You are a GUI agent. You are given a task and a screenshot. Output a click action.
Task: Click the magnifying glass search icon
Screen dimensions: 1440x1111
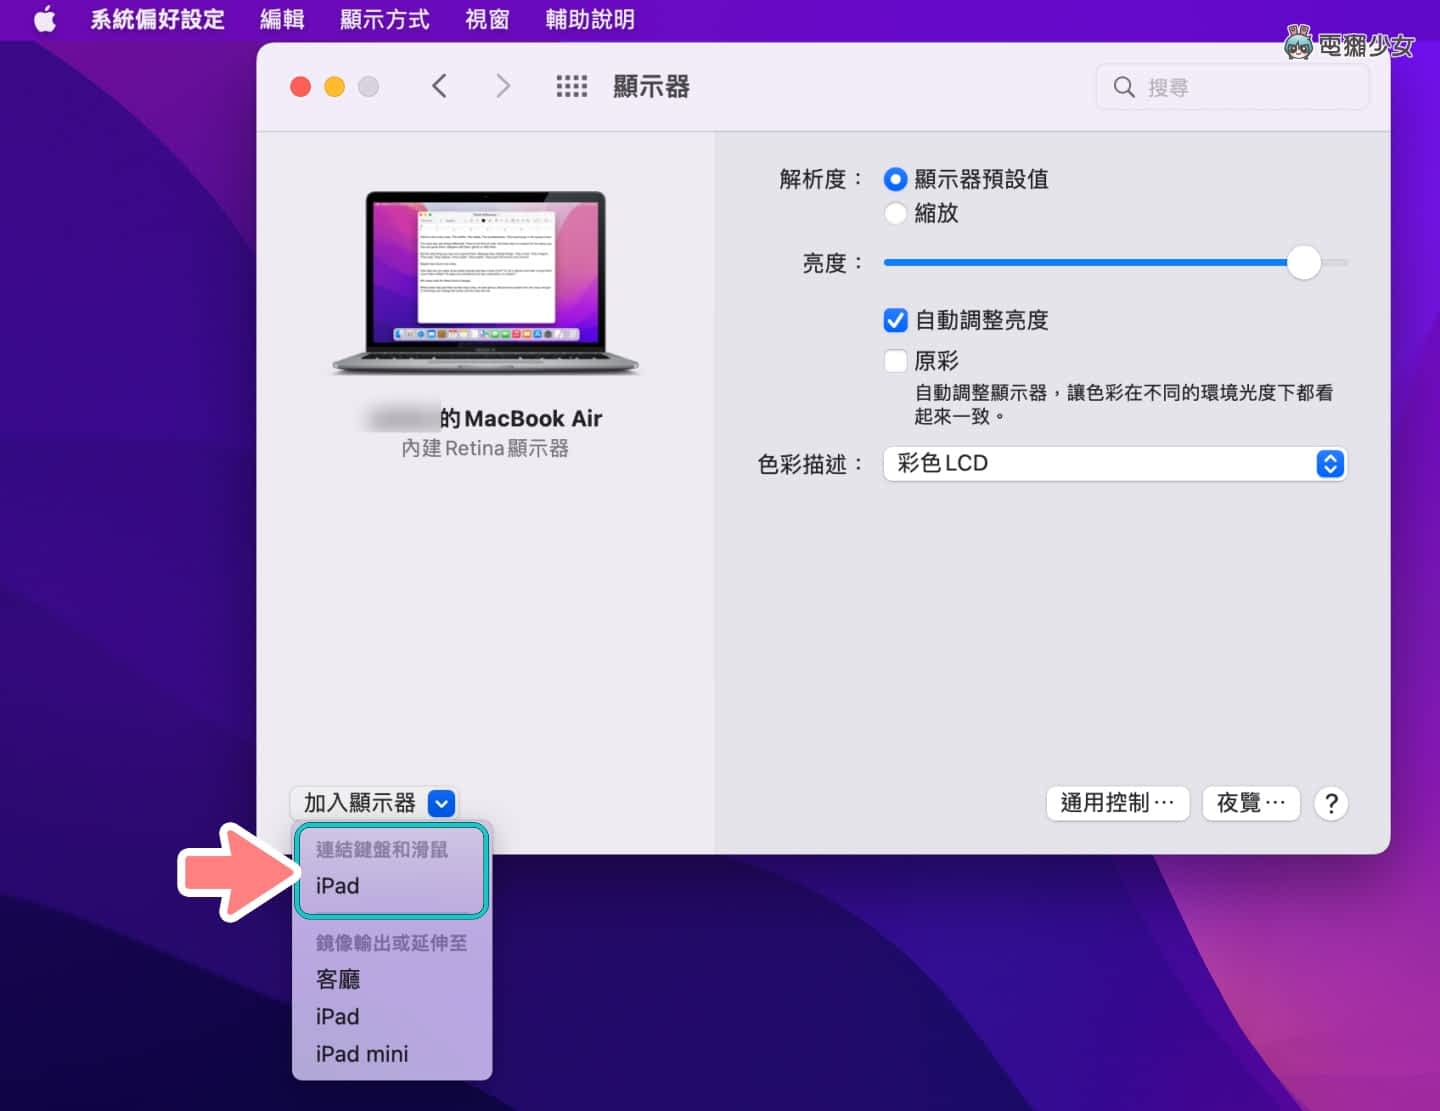coord(1124,88)
